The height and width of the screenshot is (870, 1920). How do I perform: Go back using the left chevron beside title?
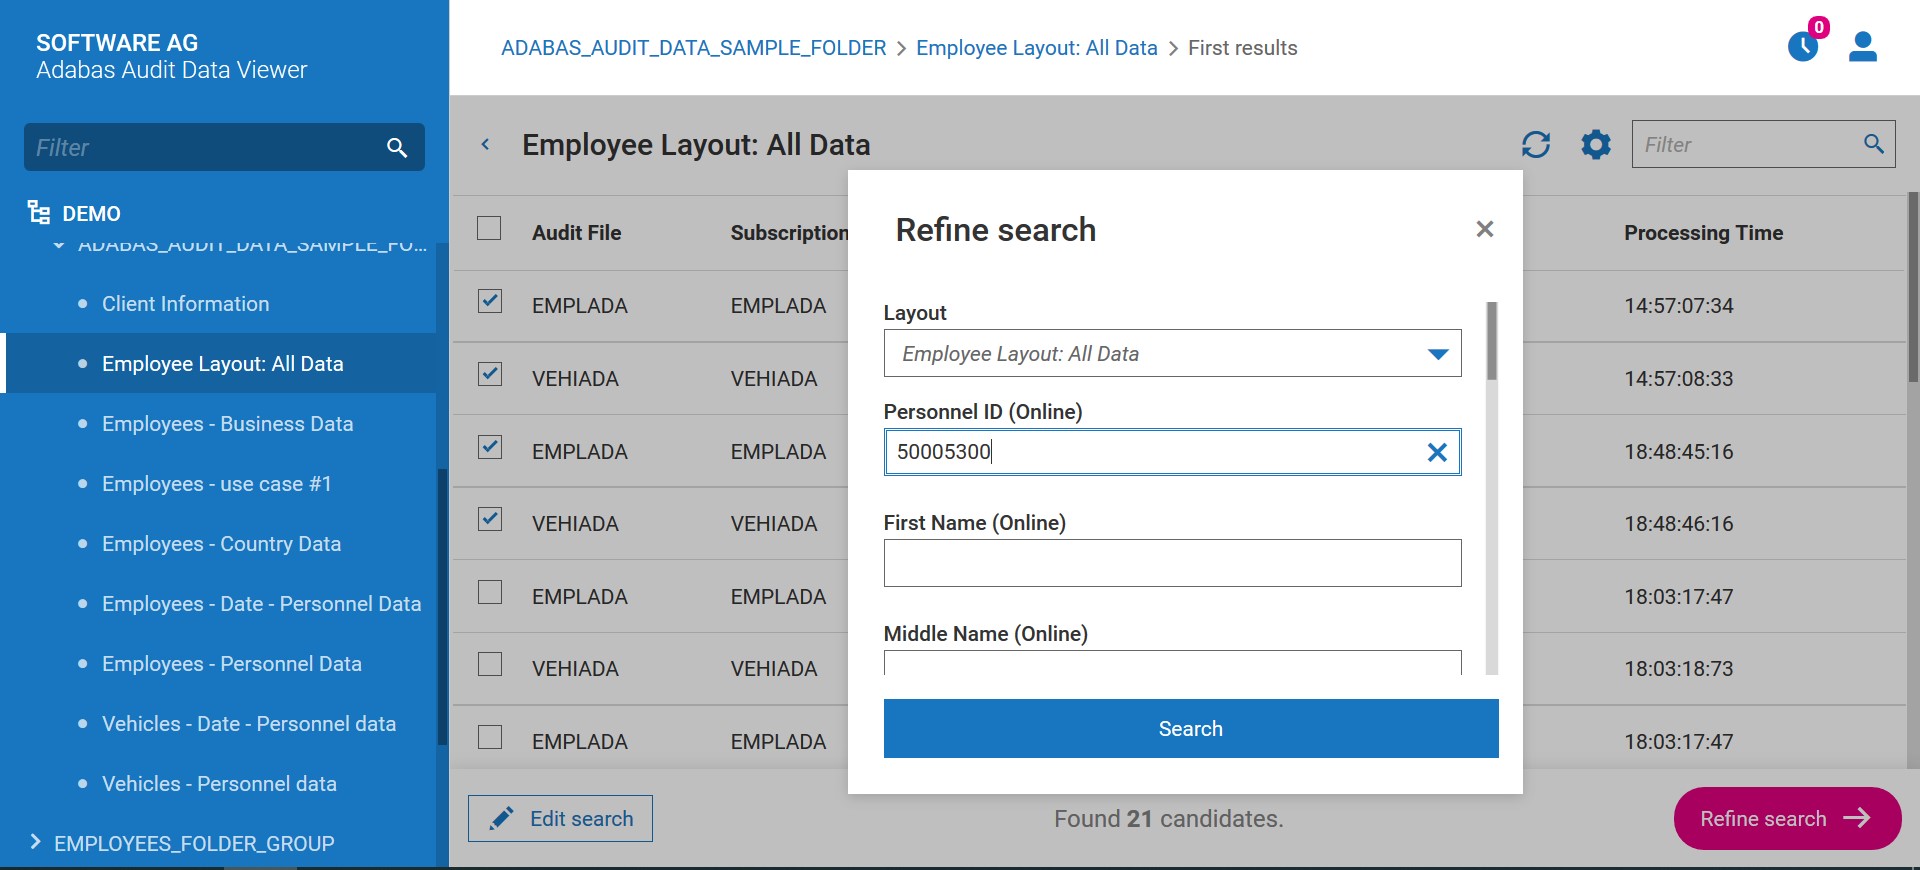tap(486, 144)
